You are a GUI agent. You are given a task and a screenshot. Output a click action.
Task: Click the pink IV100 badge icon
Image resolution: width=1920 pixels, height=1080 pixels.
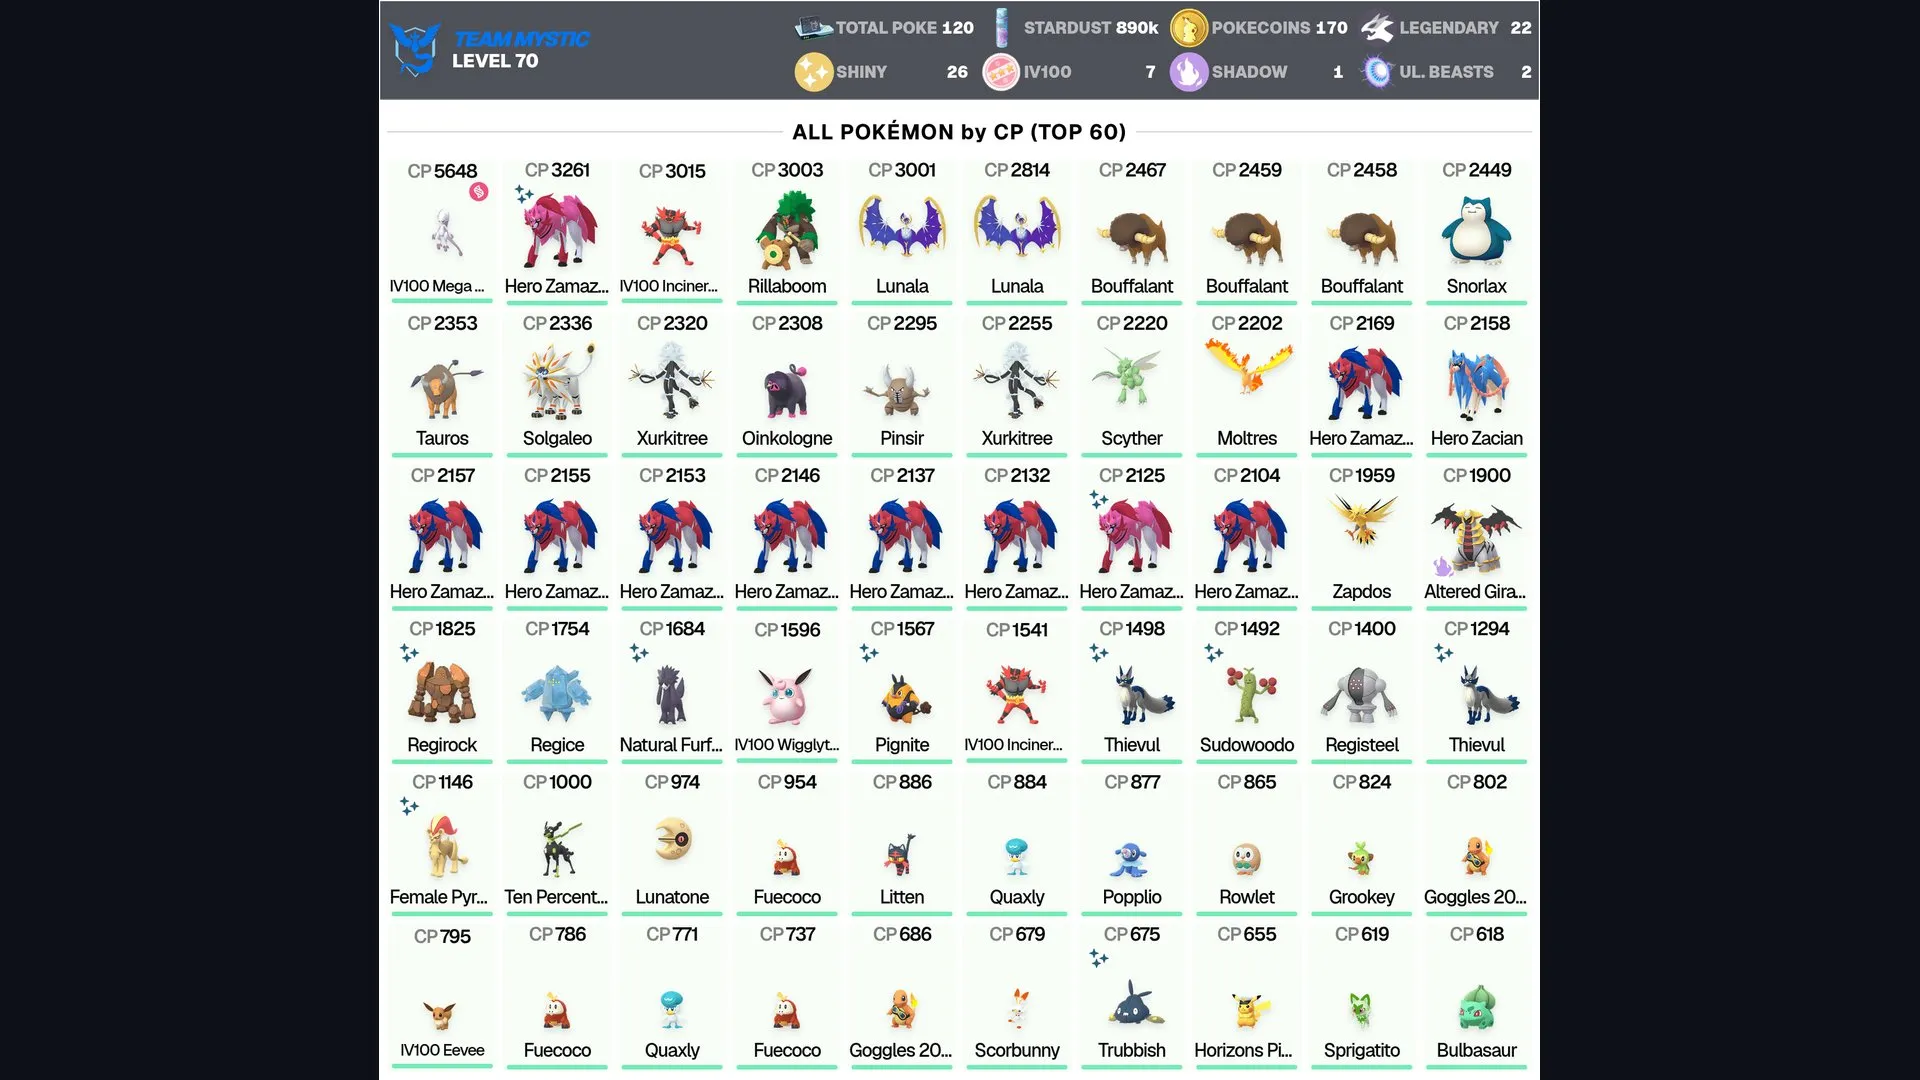click(x=1001, y=72)
